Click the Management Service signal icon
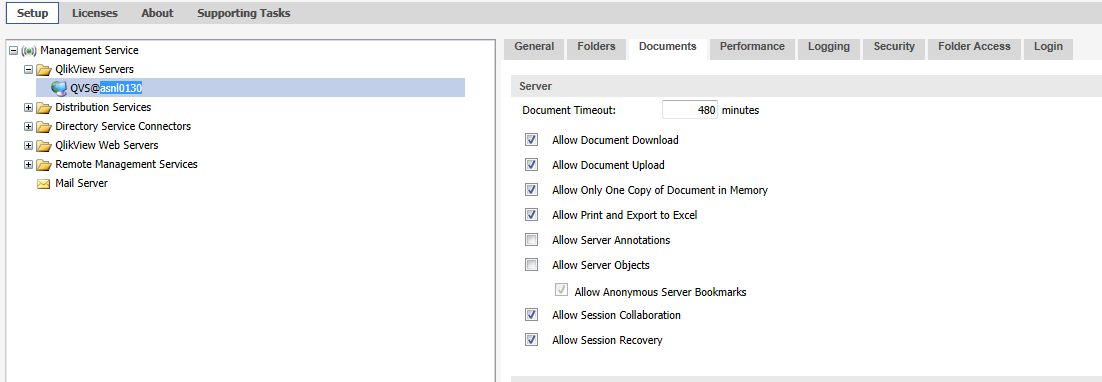Viewport: 1102px width, 382px height. 29,51
